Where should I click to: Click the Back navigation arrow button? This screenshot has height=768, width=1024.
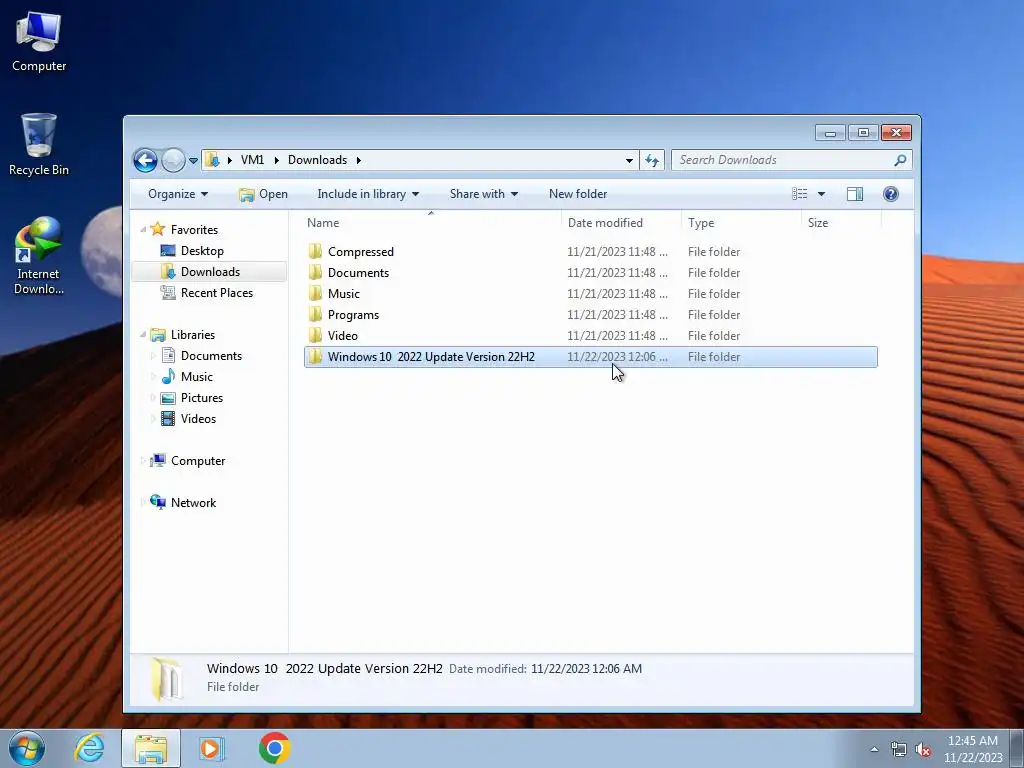[x=145, y=160]
